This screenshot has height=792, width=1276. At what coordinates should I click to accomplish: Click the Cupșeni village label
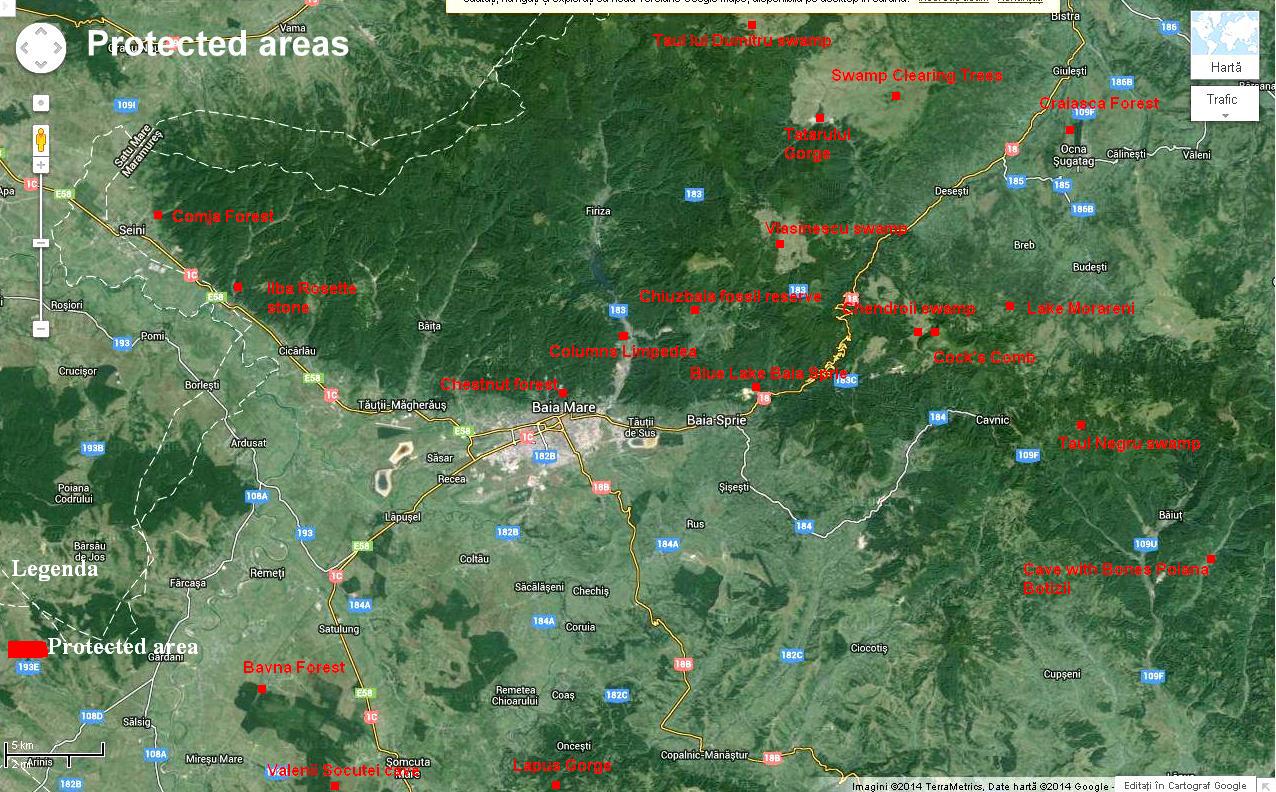(1062, 675)
